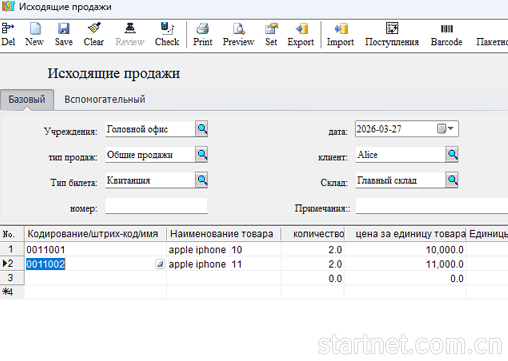
Task: Run the Check toolbar action
Action: coord(167,34)
